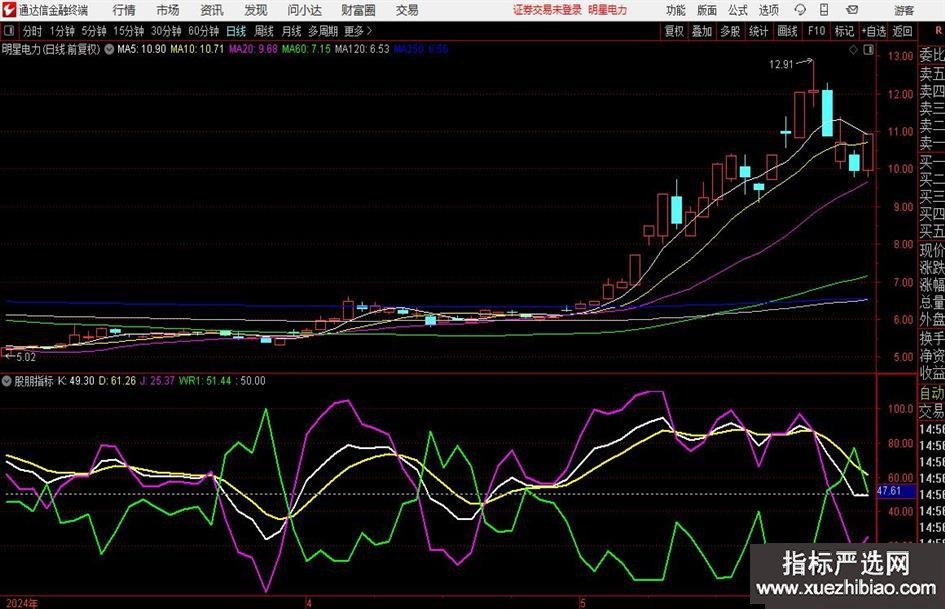Click the 证券交易未登录 login link
Screen dimensions: 945x609
[547, 10]
